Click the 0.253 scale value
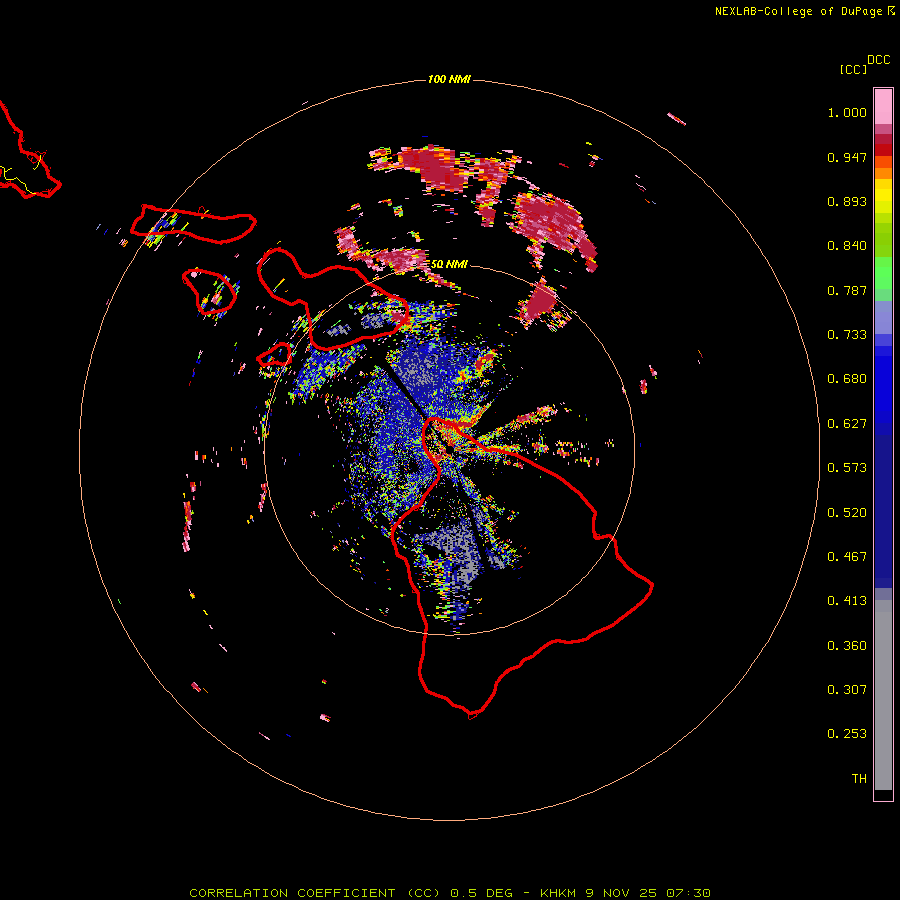900x900 pixels. coord(847,734)
